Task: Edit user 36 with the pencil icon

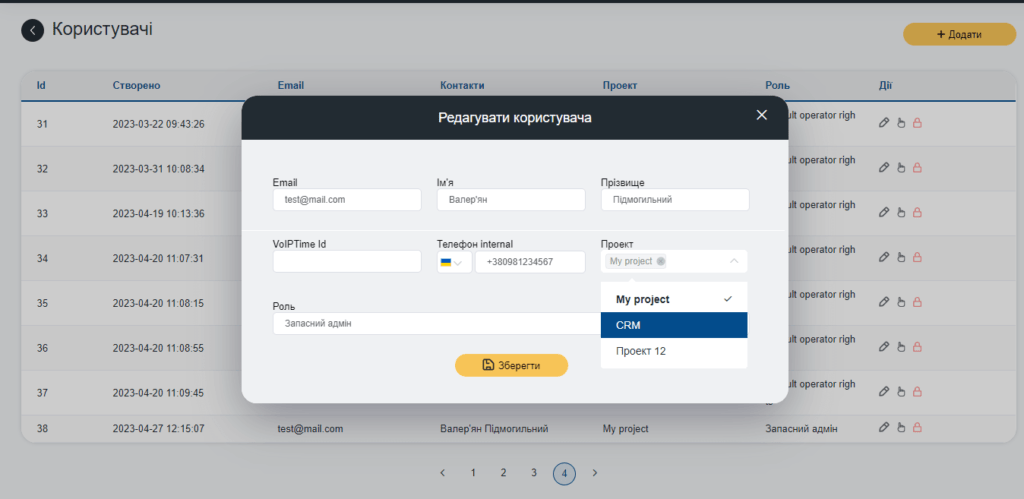Action: (884, 347)
